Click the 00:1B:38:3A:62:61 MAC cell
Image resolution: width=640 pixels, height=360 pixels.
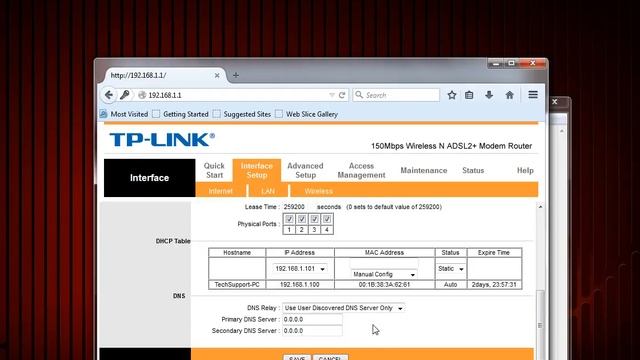[x=384, y=284]
